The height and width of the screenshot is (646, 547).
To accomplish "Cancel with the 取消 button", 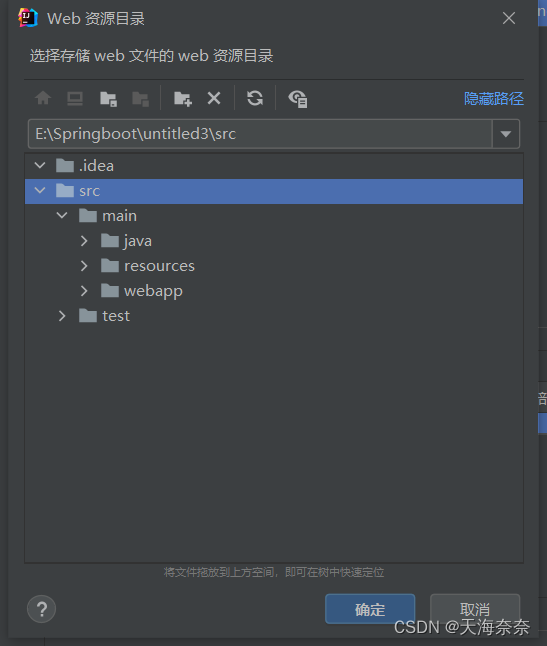I will [475, 609].
